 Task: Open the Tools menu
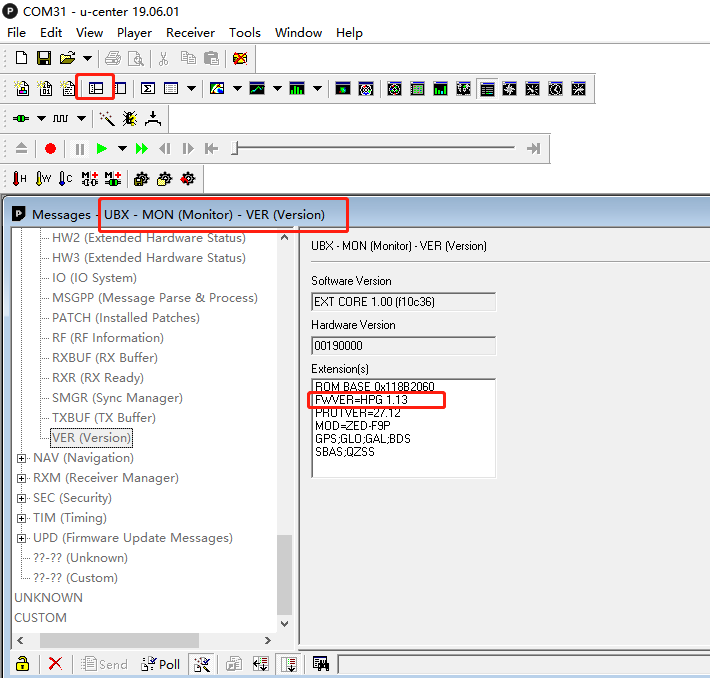pos(245,33)
